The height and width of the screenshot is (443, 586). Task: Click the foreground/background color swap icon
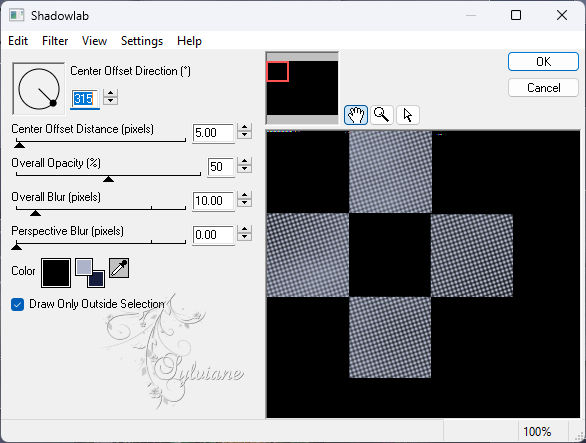(90, 273)
